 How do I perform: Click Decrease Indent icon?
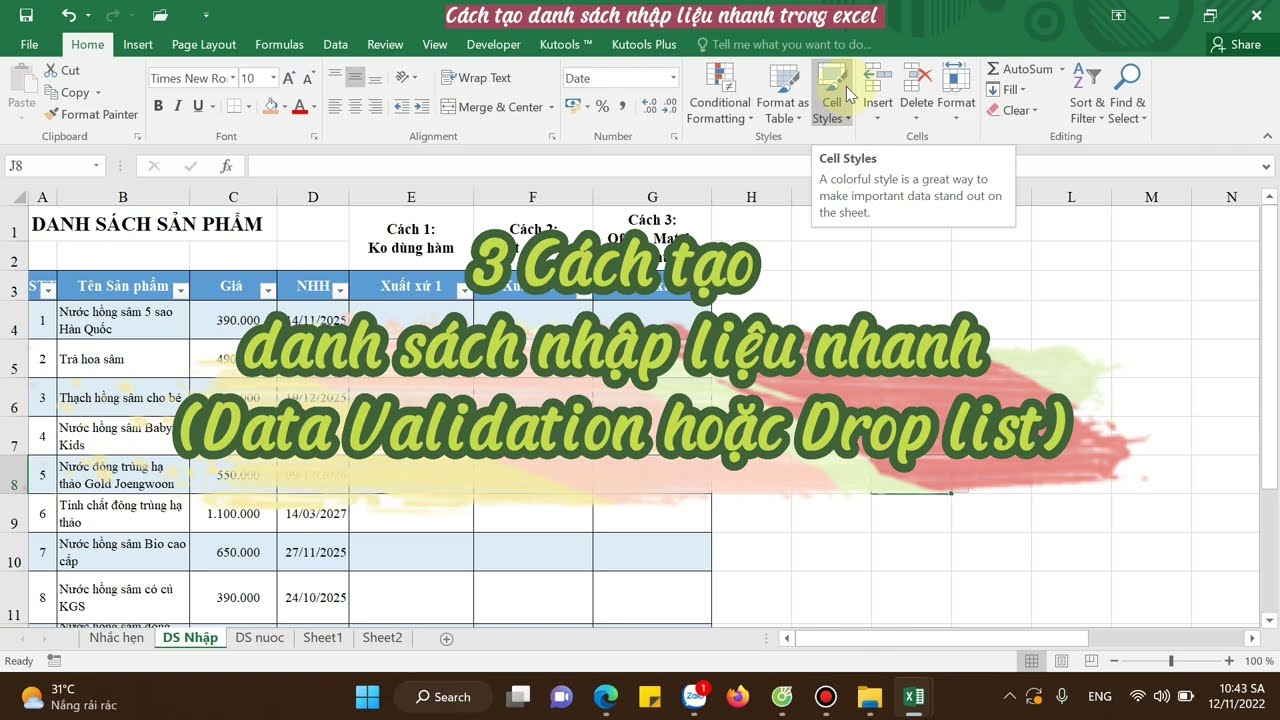(x=401, y=106)
